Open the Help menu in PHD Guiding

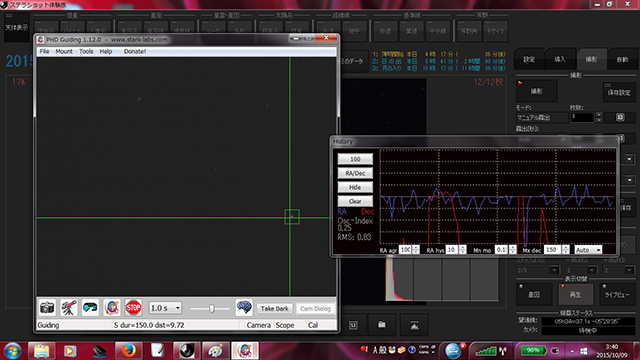tap(106, 51)
